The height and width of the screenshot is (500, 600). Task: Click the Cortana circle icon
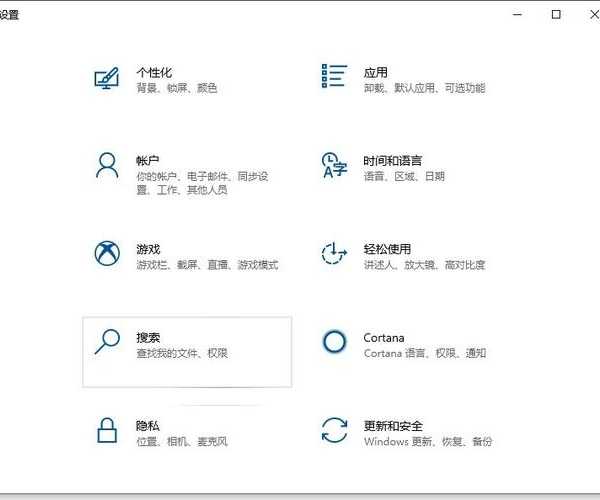pos(334,342)
